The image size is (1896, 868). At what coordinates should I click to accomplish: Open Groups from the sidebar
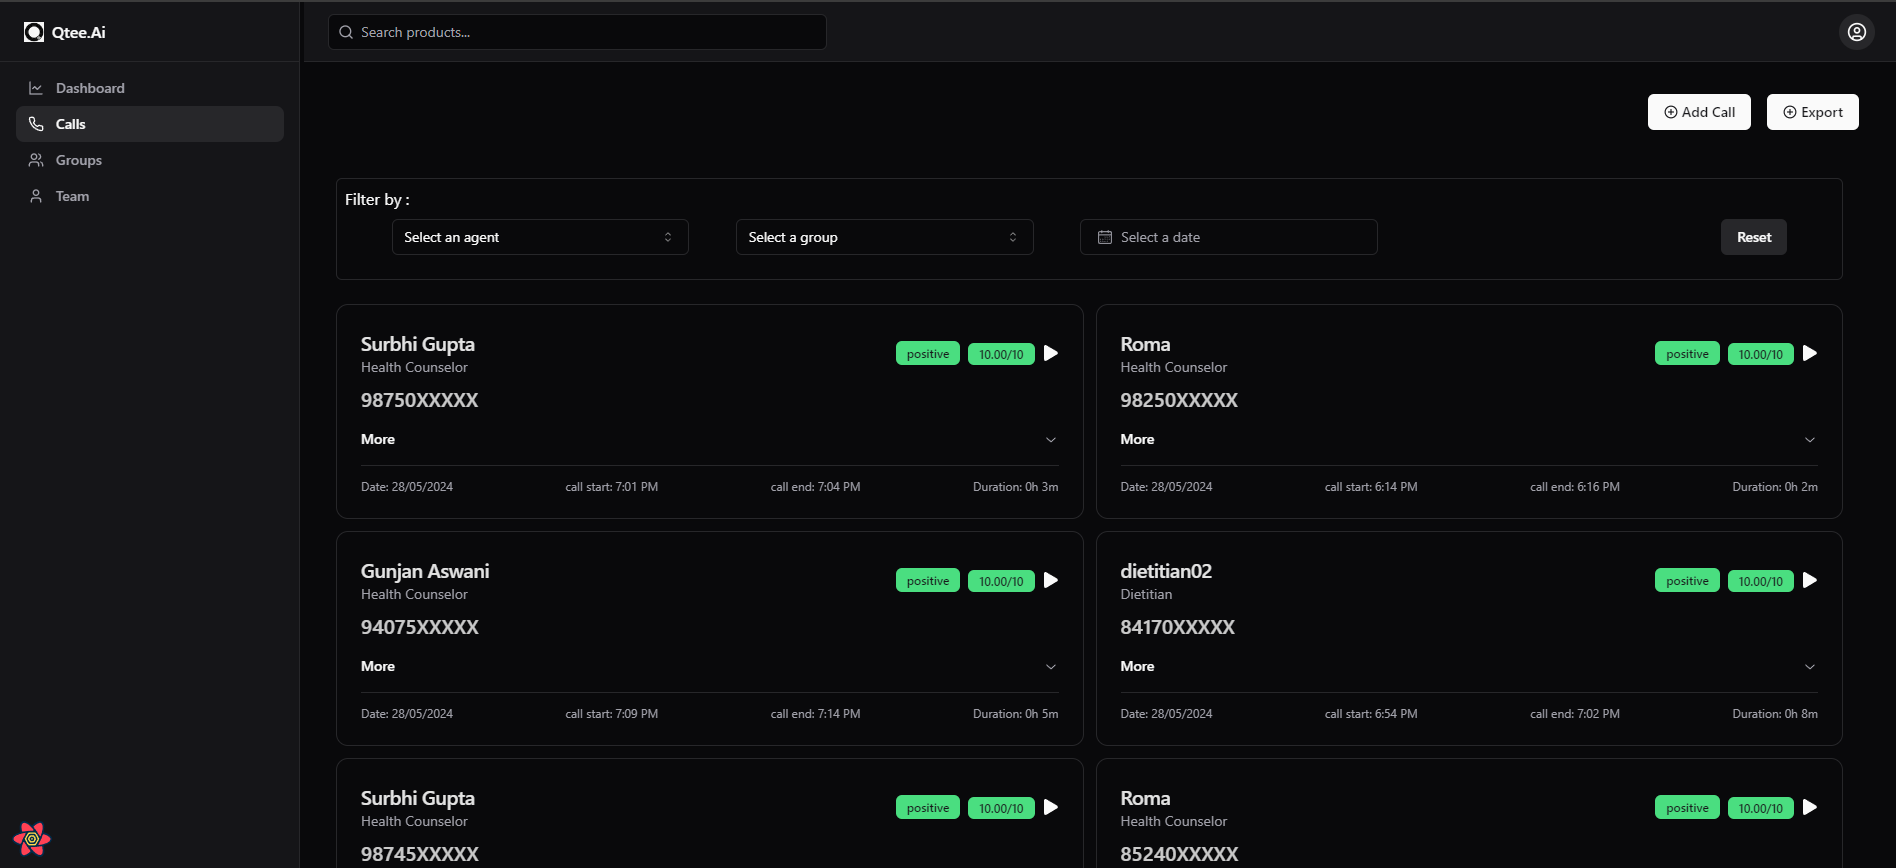click(x=78, y=160)
